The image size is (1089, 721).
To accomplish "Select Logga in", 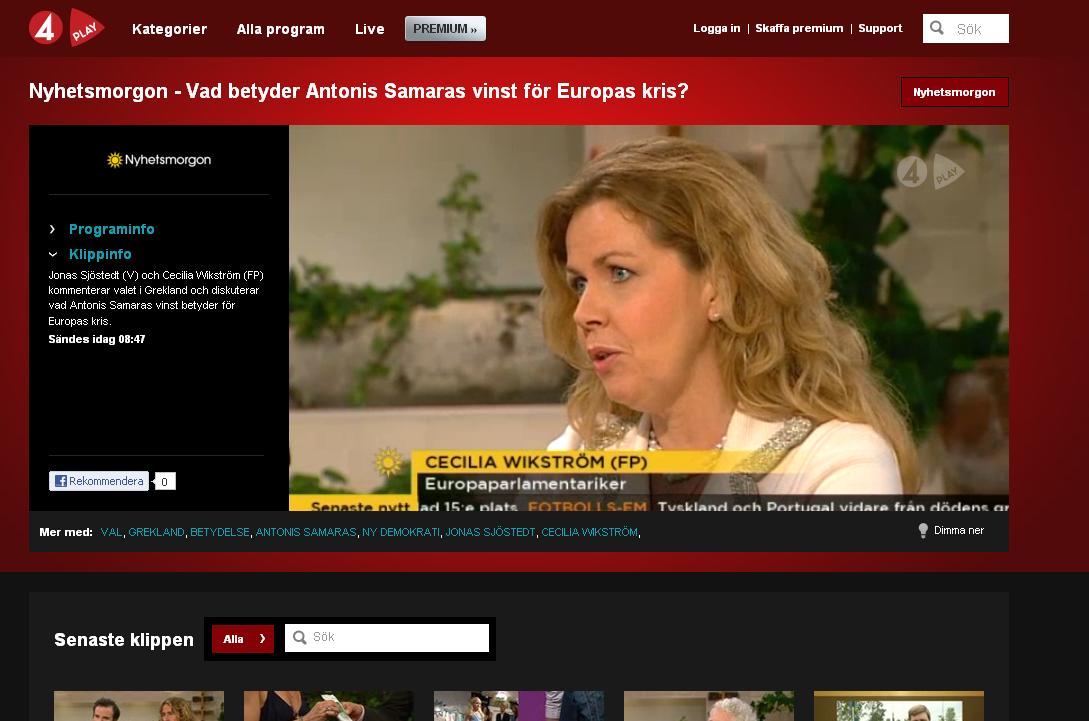I will pos(716,28).
